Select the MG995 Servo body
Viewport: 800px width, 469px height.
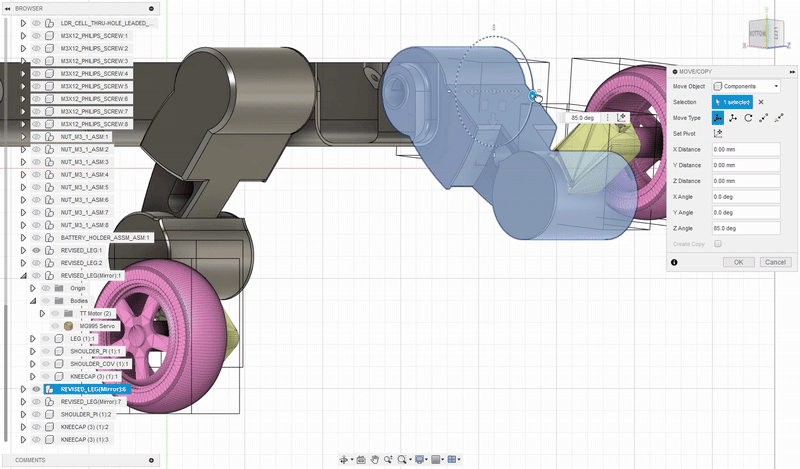[97, 326]
